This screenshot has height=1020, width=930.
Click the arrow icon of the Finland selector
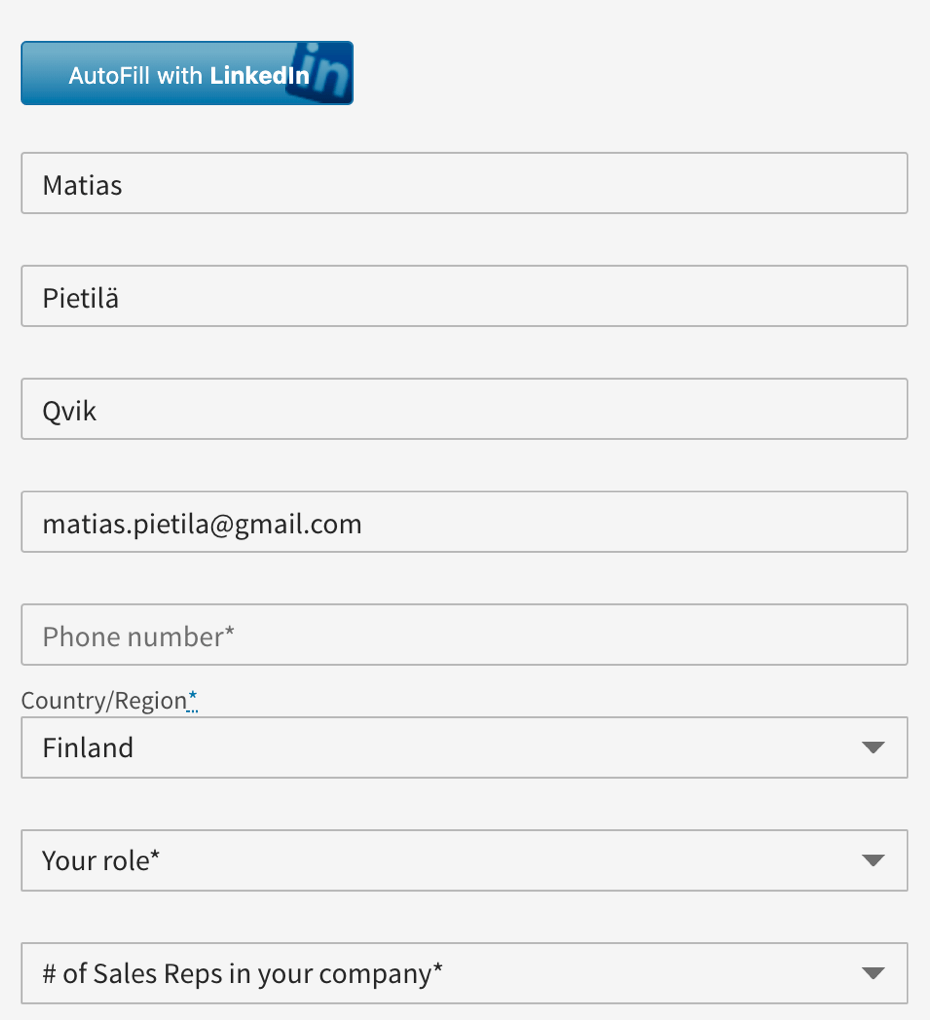pyautogui.click(x=873, y=748)
